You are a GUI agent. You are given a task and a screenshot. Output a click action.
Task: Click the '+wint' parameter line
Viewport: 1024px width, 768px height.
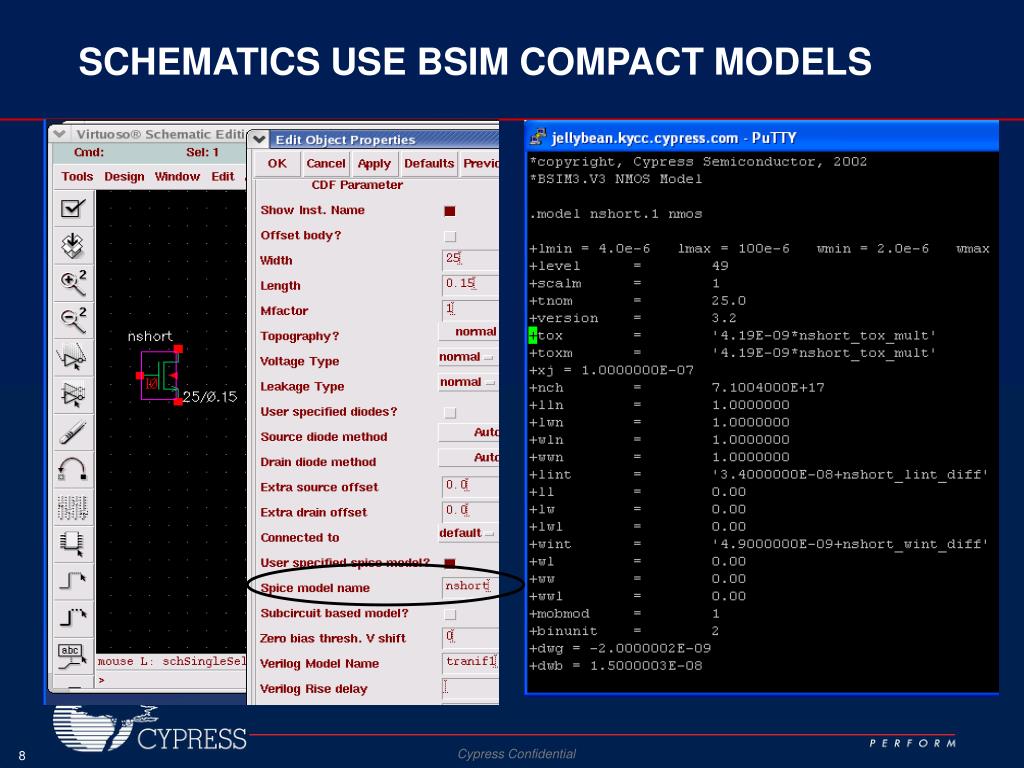click(x=758, y=544)
